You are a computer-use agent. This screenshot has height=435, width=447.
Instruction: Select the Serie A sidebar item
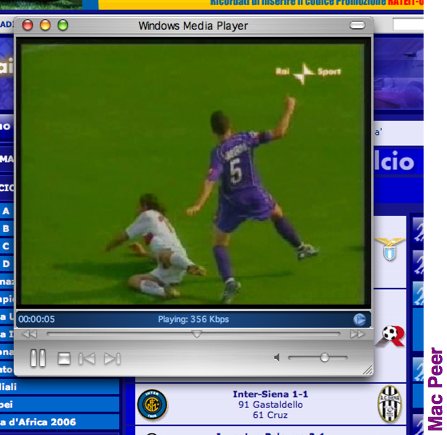pyautogui.click(x=6, y=211)
